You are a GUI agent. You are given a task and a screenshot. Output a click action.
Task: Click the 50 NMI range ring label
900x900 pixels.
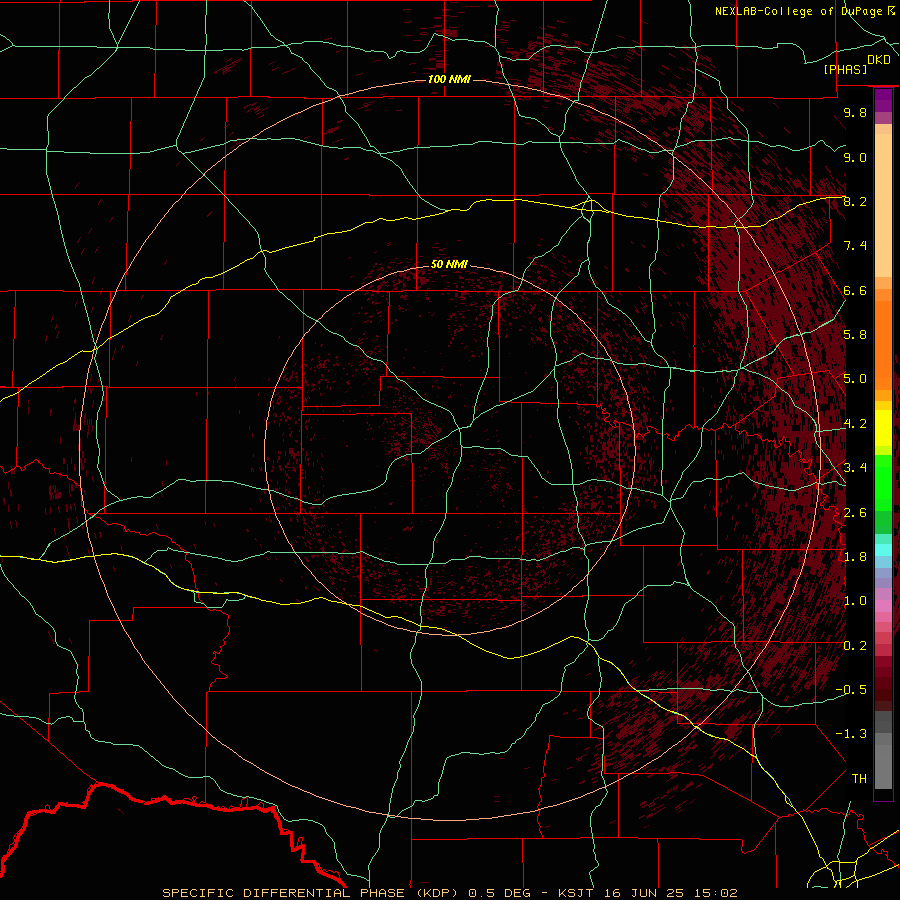point(449,264)
